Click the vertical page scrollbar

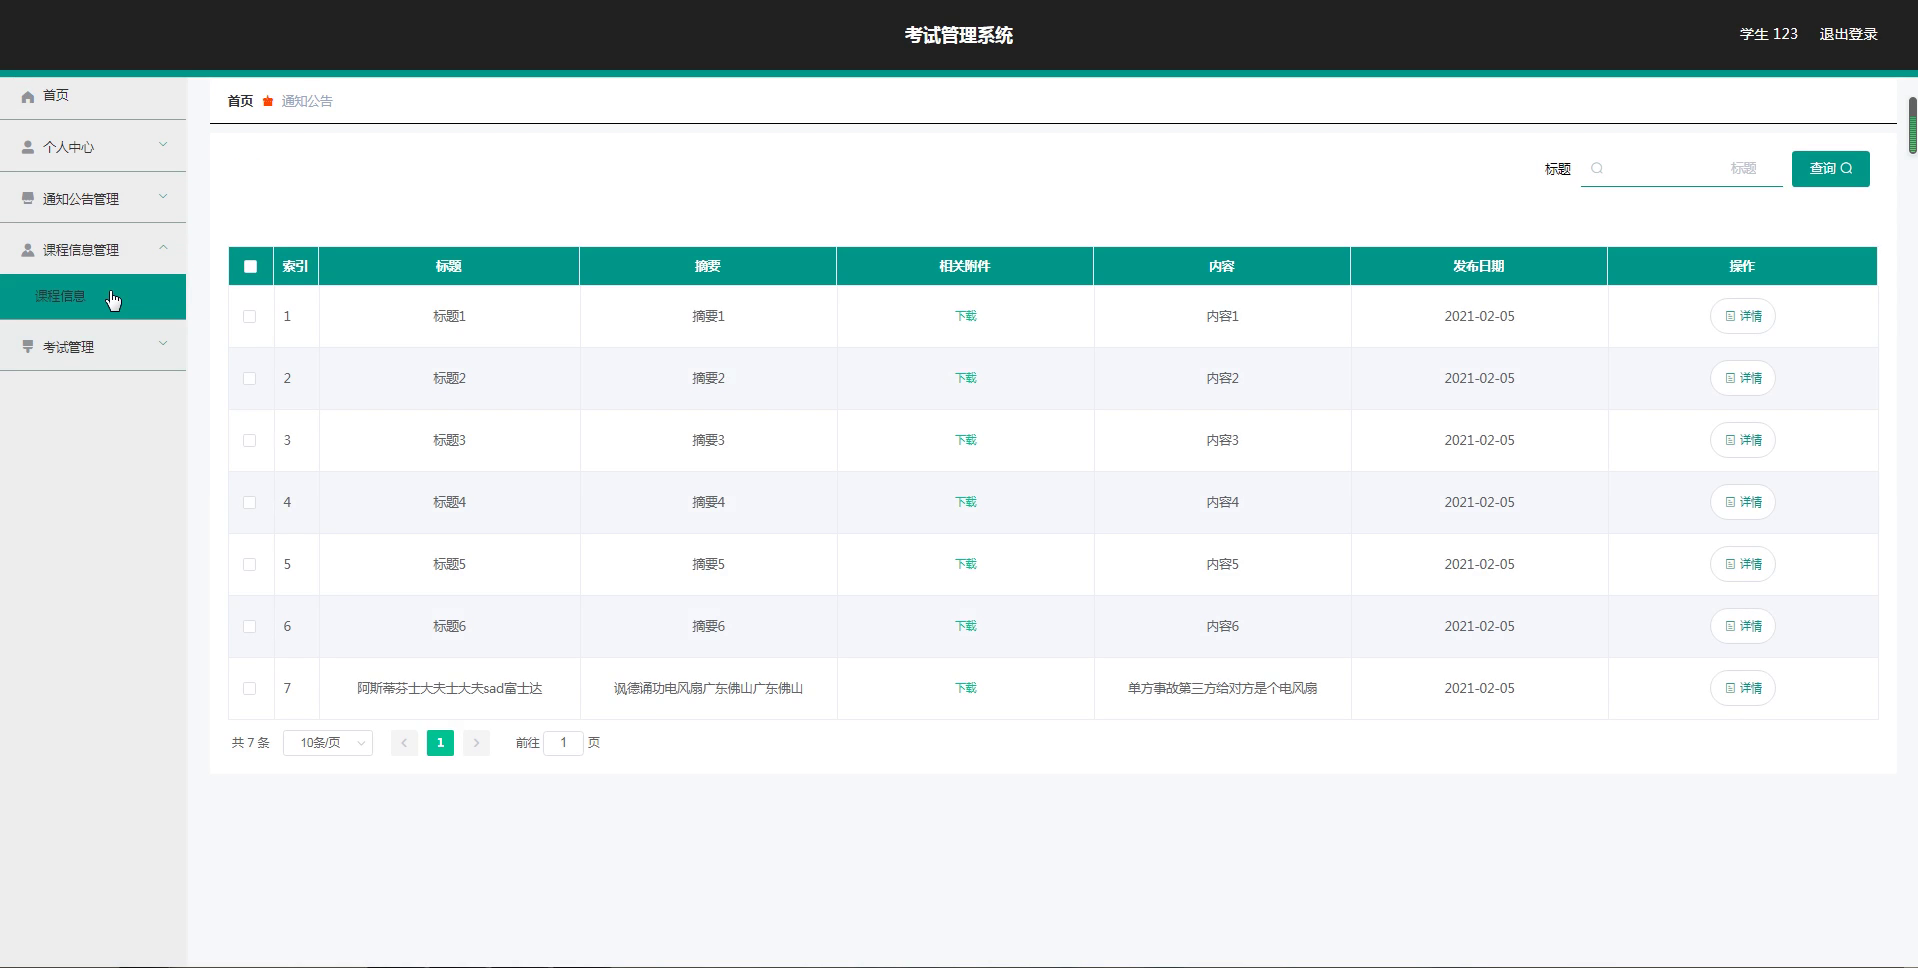pyautogui.click(x=1912, y=125)
